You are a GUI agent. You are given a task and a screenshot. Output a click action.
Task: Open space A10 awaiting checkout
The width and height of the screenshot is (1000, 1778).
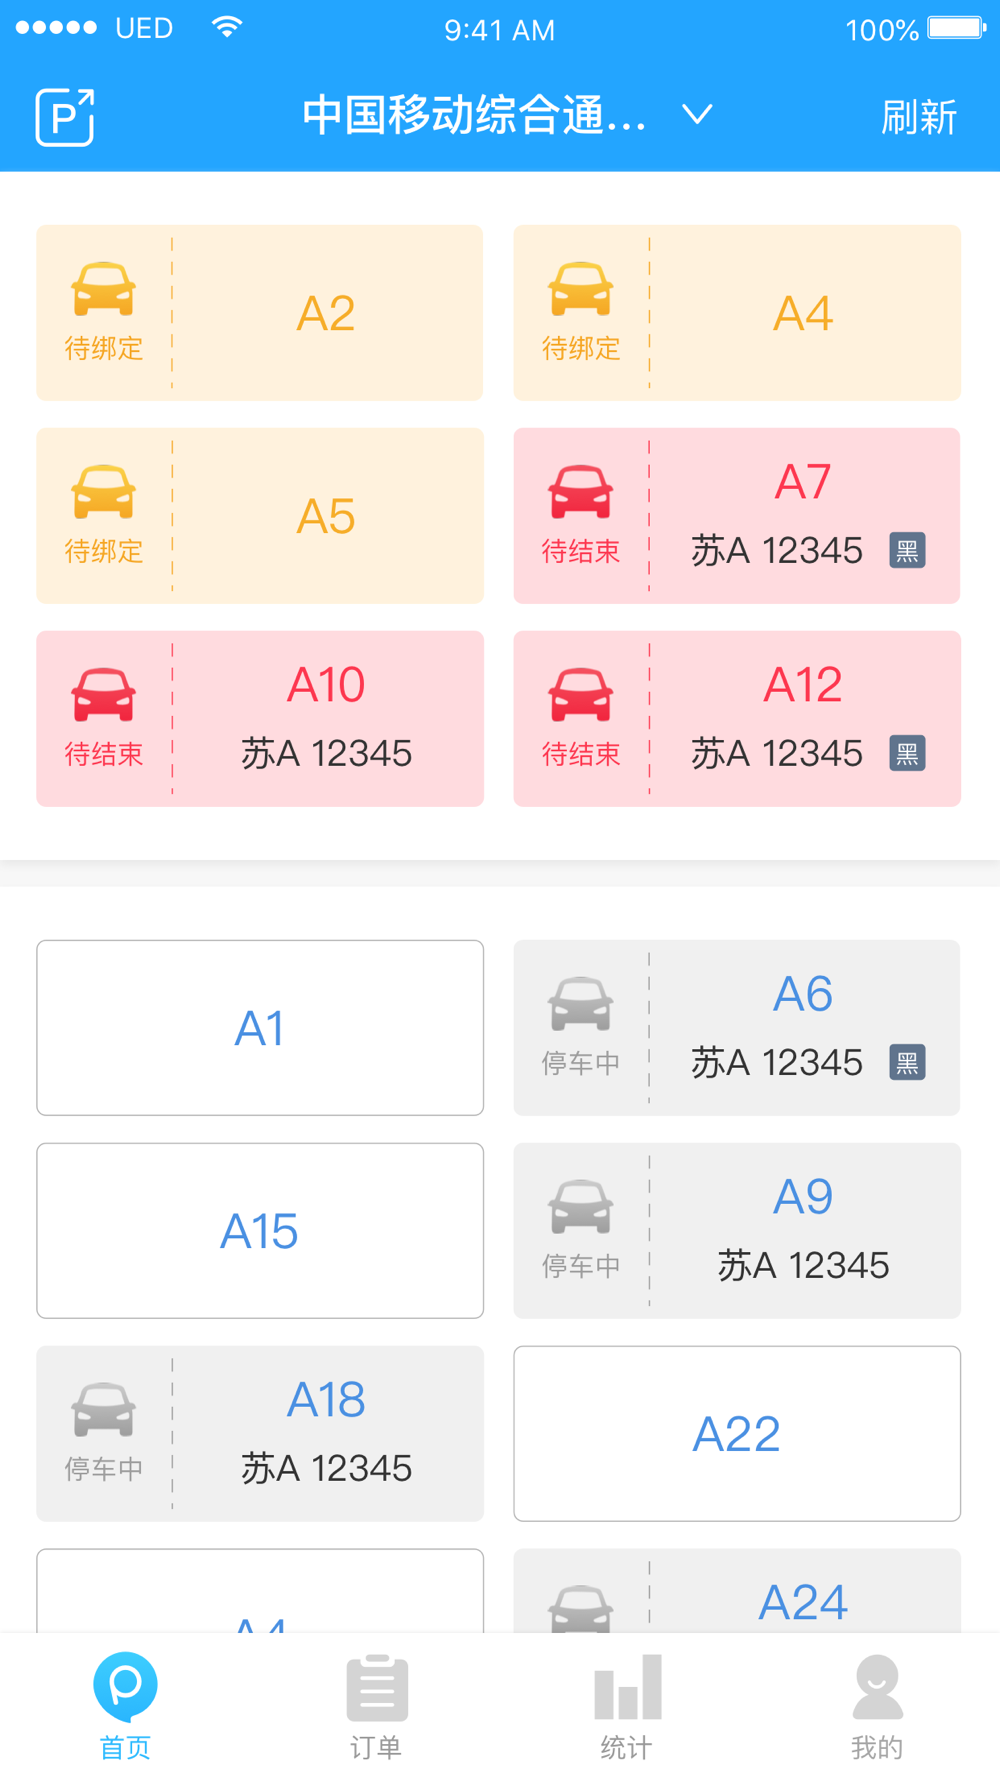260,719
